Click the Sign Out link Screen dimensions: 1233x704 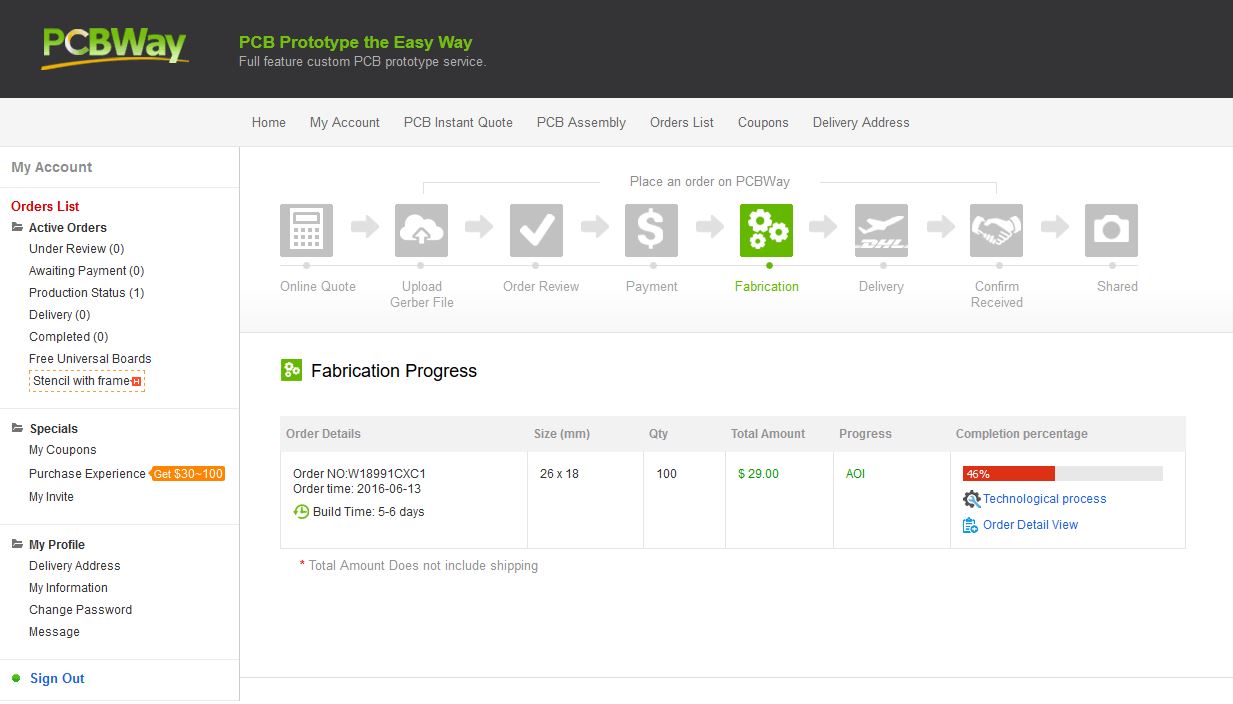[57, 679]
